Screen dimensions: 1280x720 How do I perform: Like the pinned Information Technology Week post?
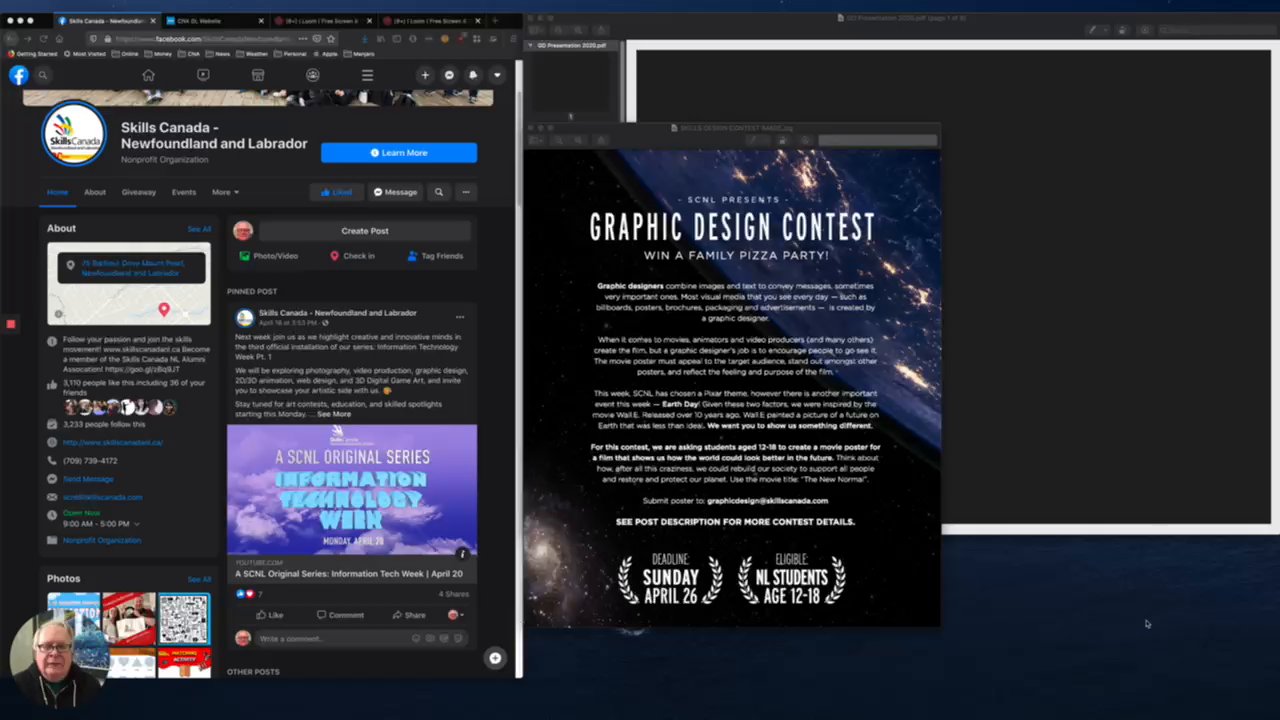pos(269,615)
